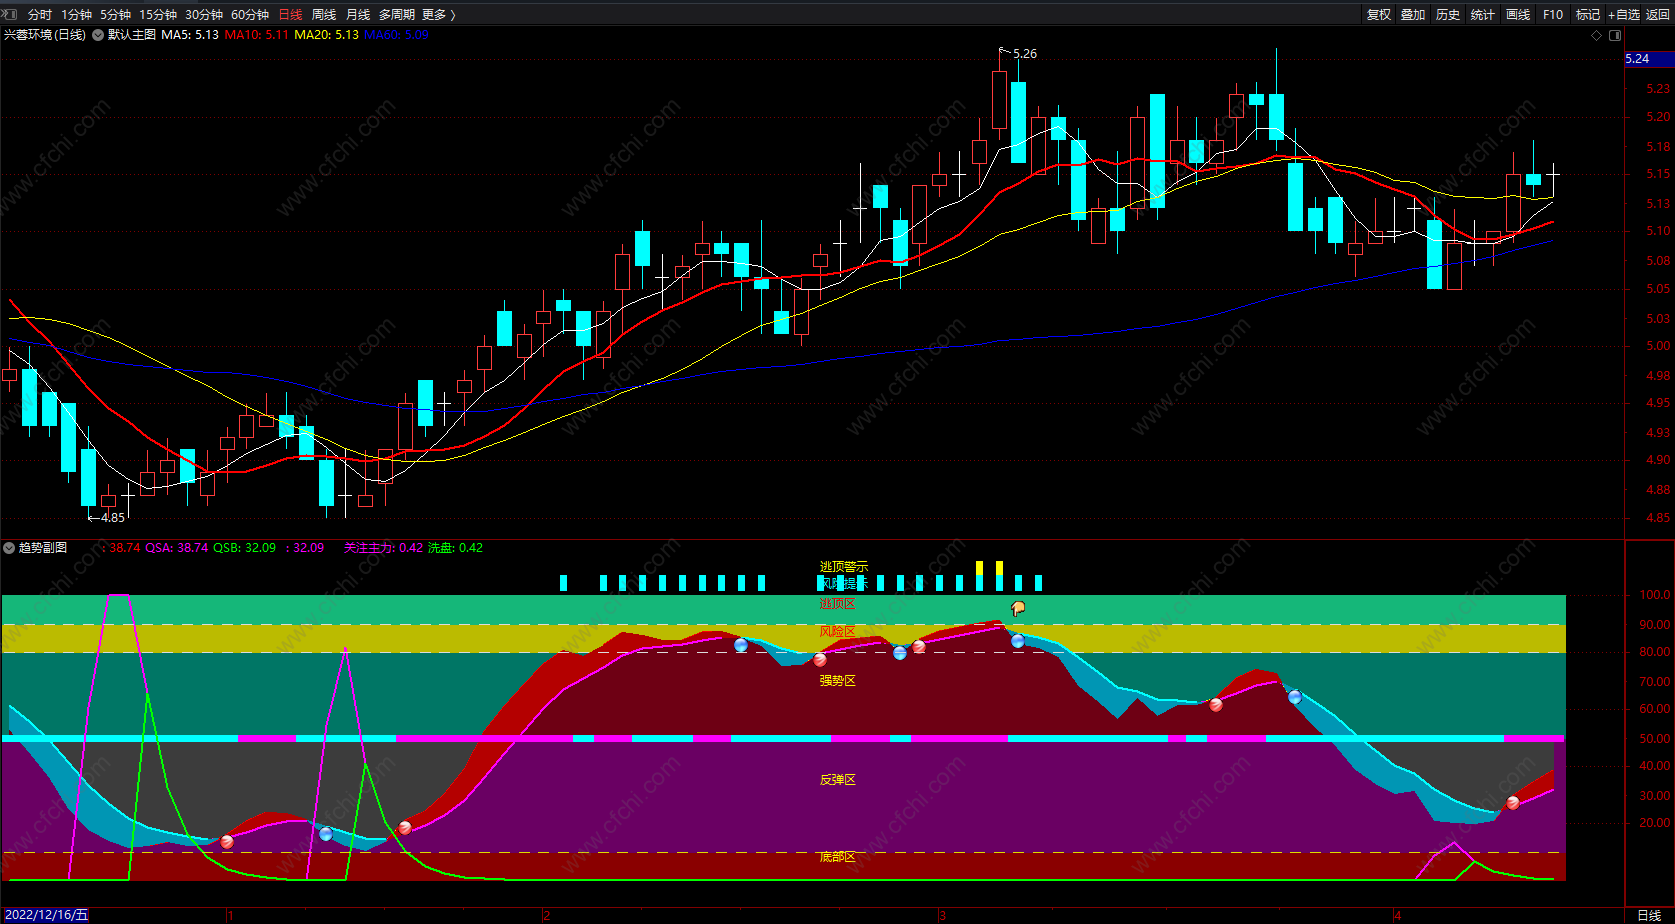This screenshot has width=1675, height=924.
Task: Select the 周线 weekly chart tab
Action: point(324,15)
